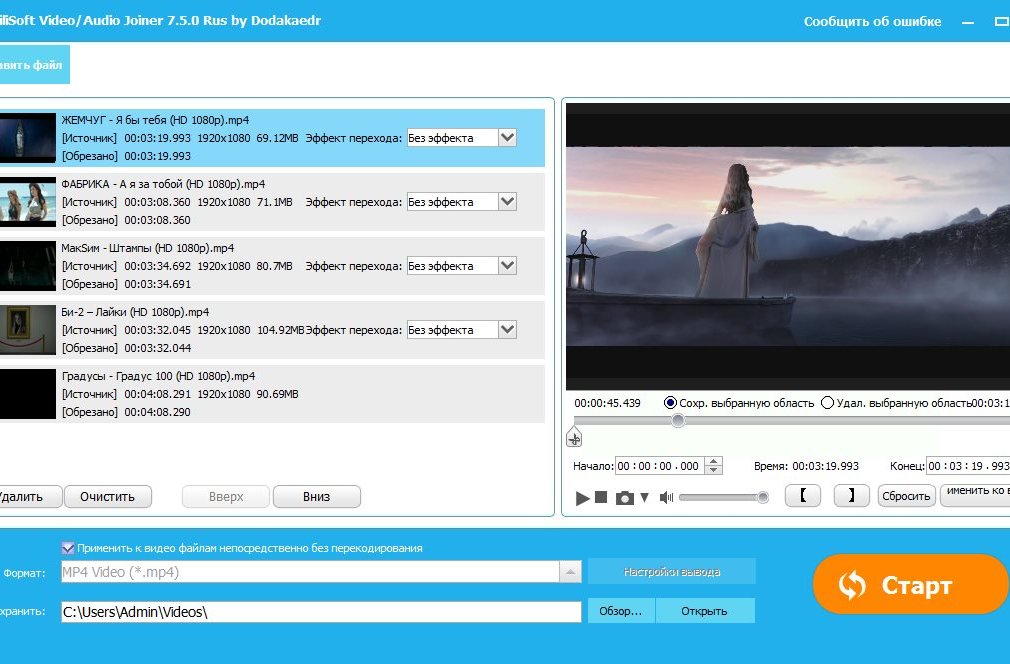Click the Начало start time field
Screen dimensions: 1010x664
click(660, 466)
